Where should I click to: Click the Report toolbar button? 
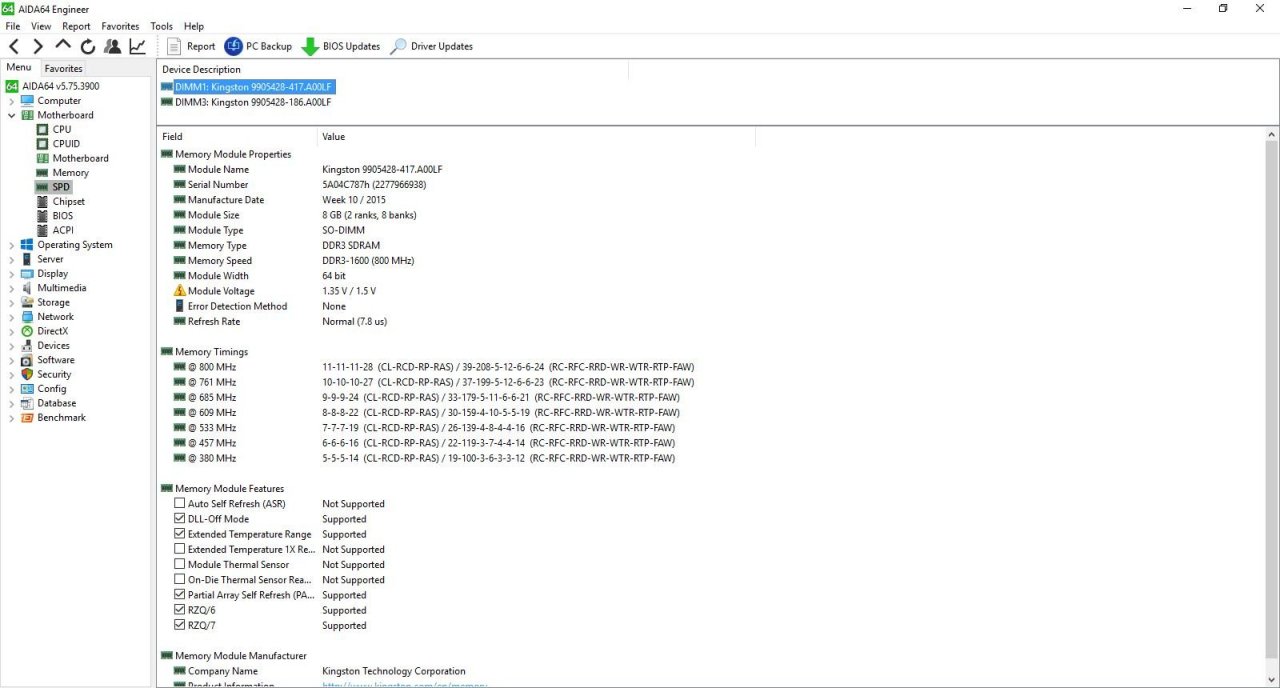[190, 46]
